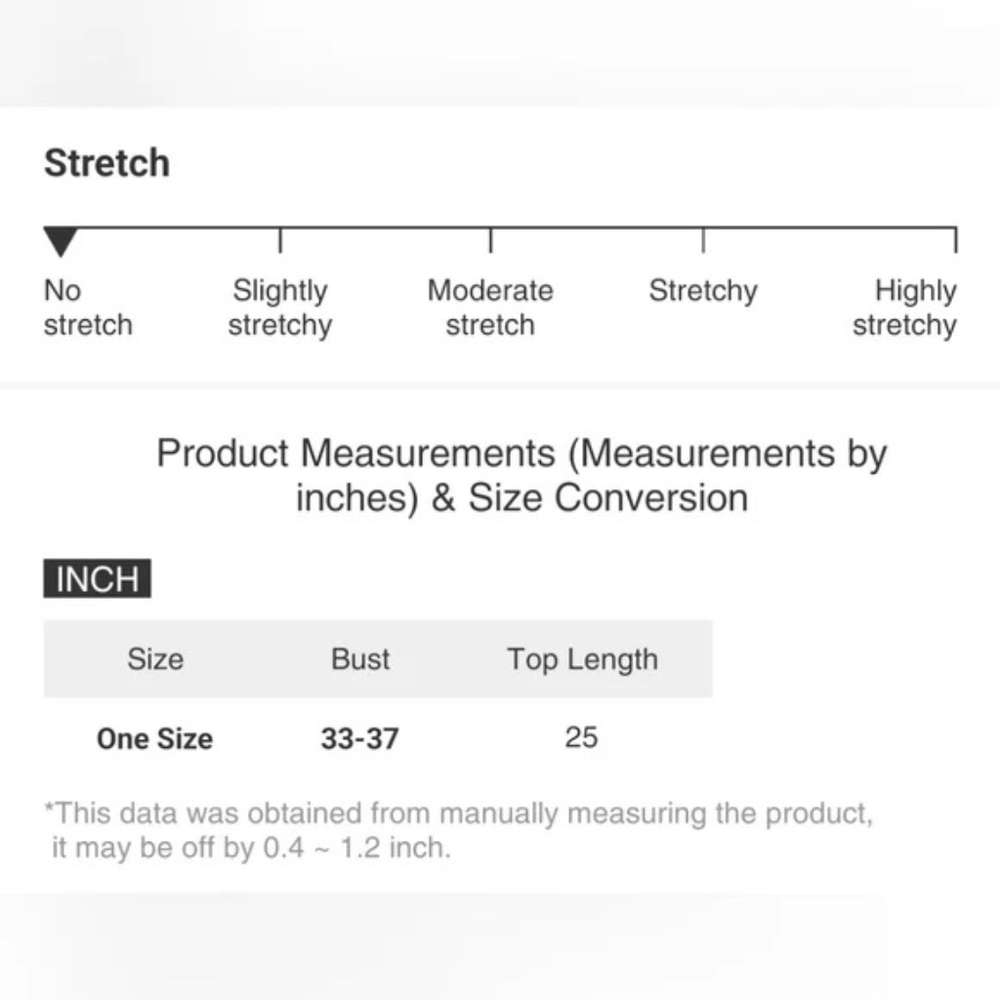Select Moderate stretch on the scale

490,307
